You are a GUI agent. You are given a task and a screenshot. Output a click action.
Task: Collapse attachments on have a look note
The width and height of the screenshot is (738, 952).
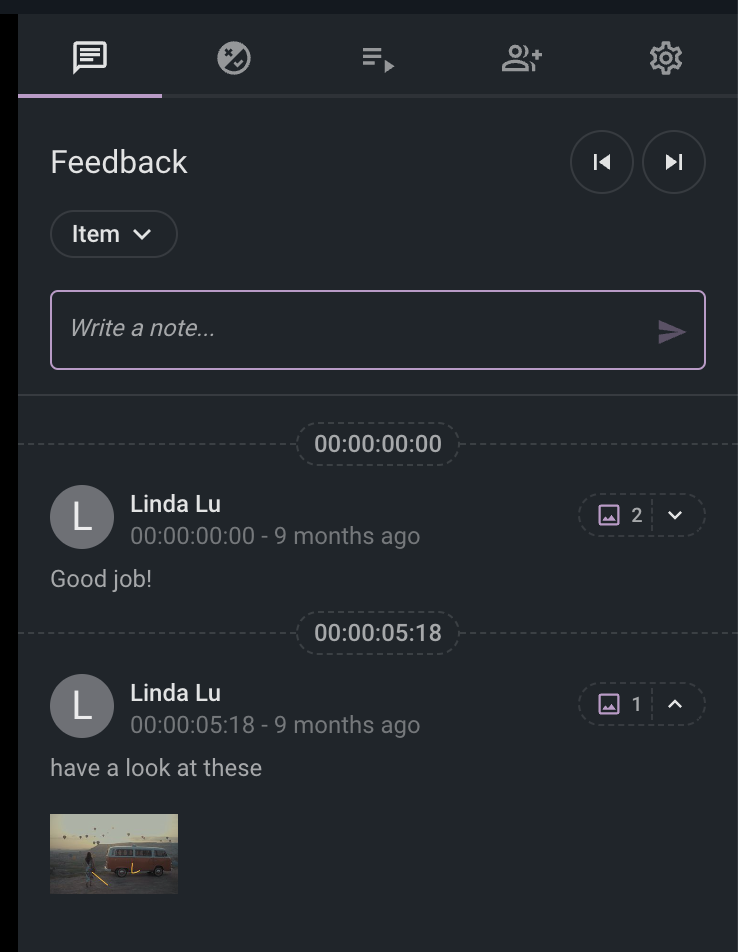click(x=675, y=704)
